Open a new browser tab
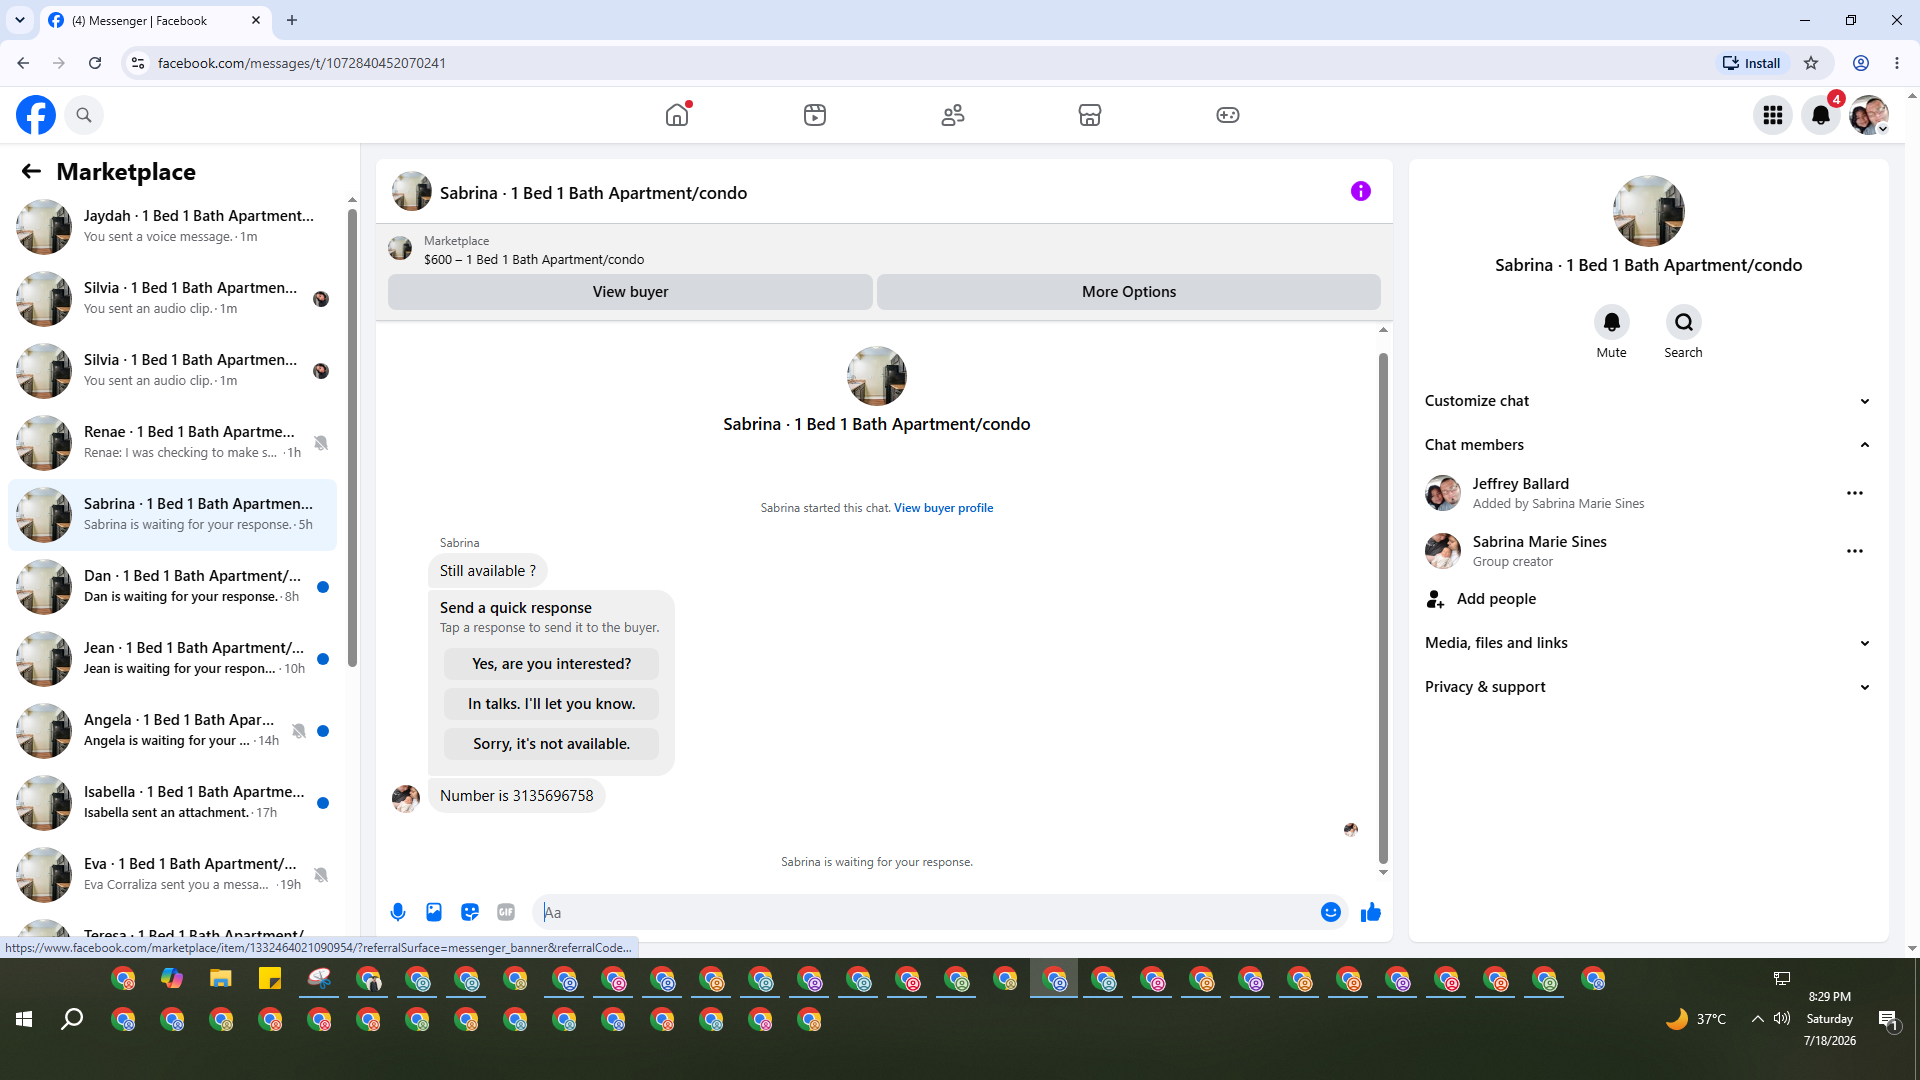The height and width of the screenshot is (1080, 1920). [292, 20]
